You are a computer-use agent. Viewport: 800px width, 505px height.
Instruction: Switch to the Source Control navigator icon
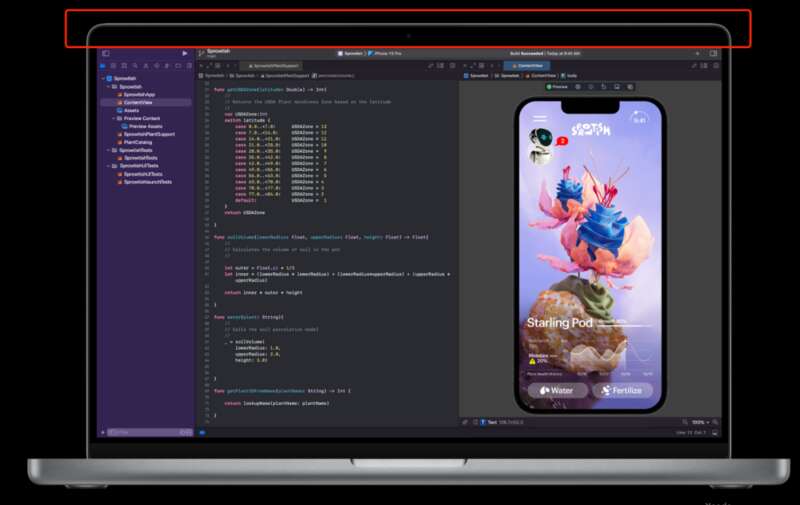113,66
